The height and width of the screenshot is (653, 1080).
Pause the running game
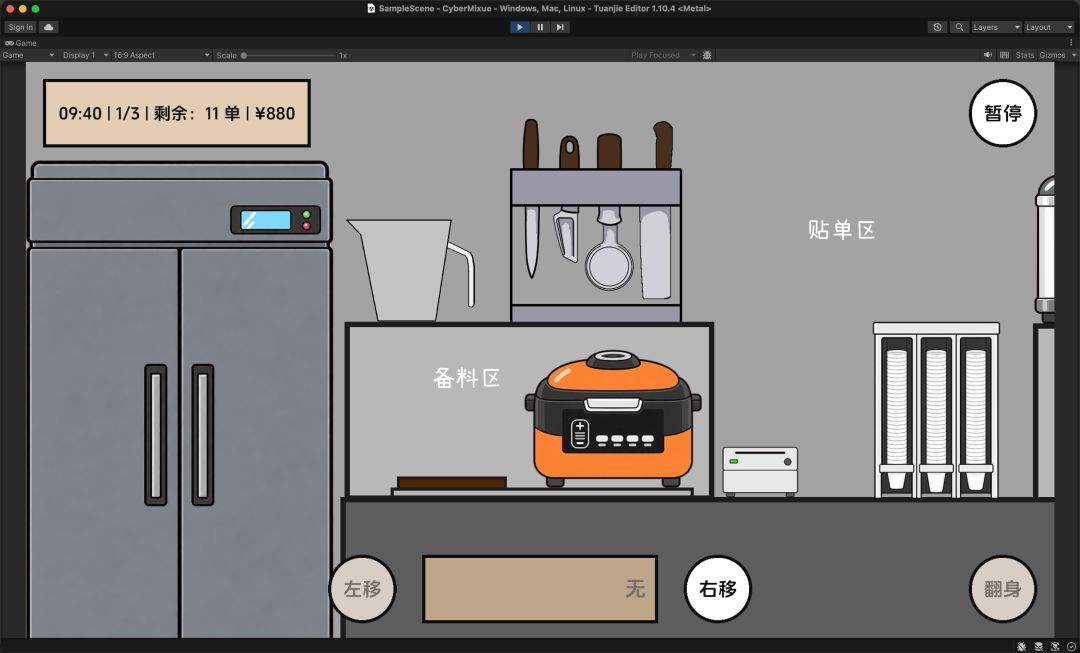(540, 27)
